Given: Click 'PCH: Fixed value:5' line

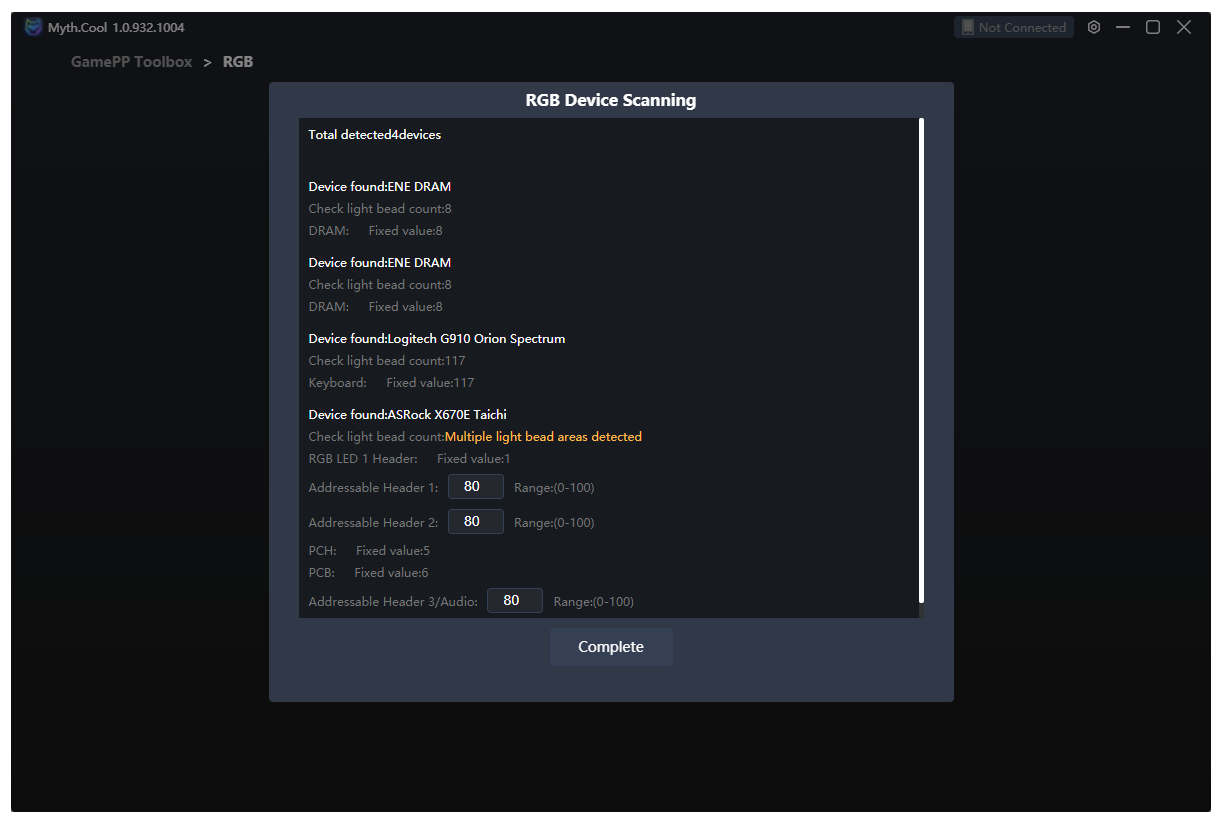Looking at the screenshot, I should [x=369, y=551].
